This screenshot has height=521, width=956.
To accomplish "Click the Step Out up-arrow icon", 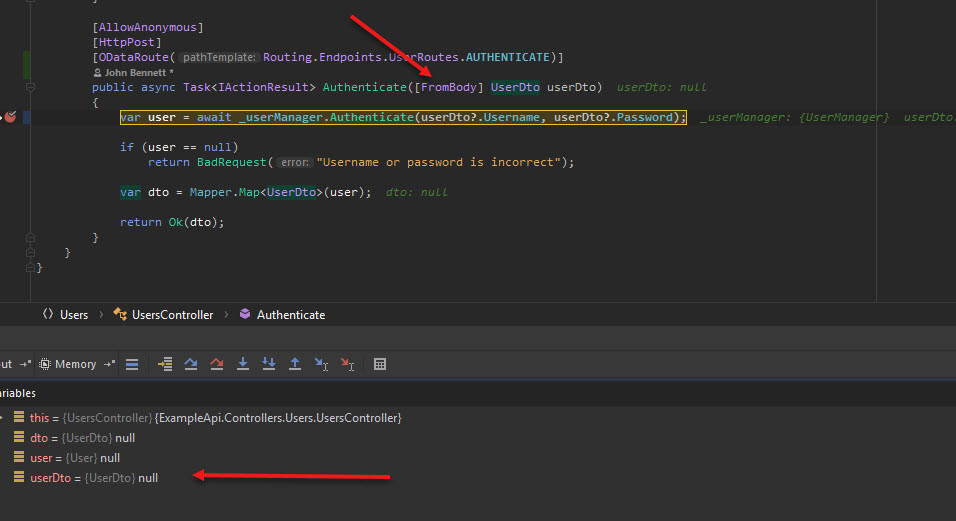I will 295,364.
